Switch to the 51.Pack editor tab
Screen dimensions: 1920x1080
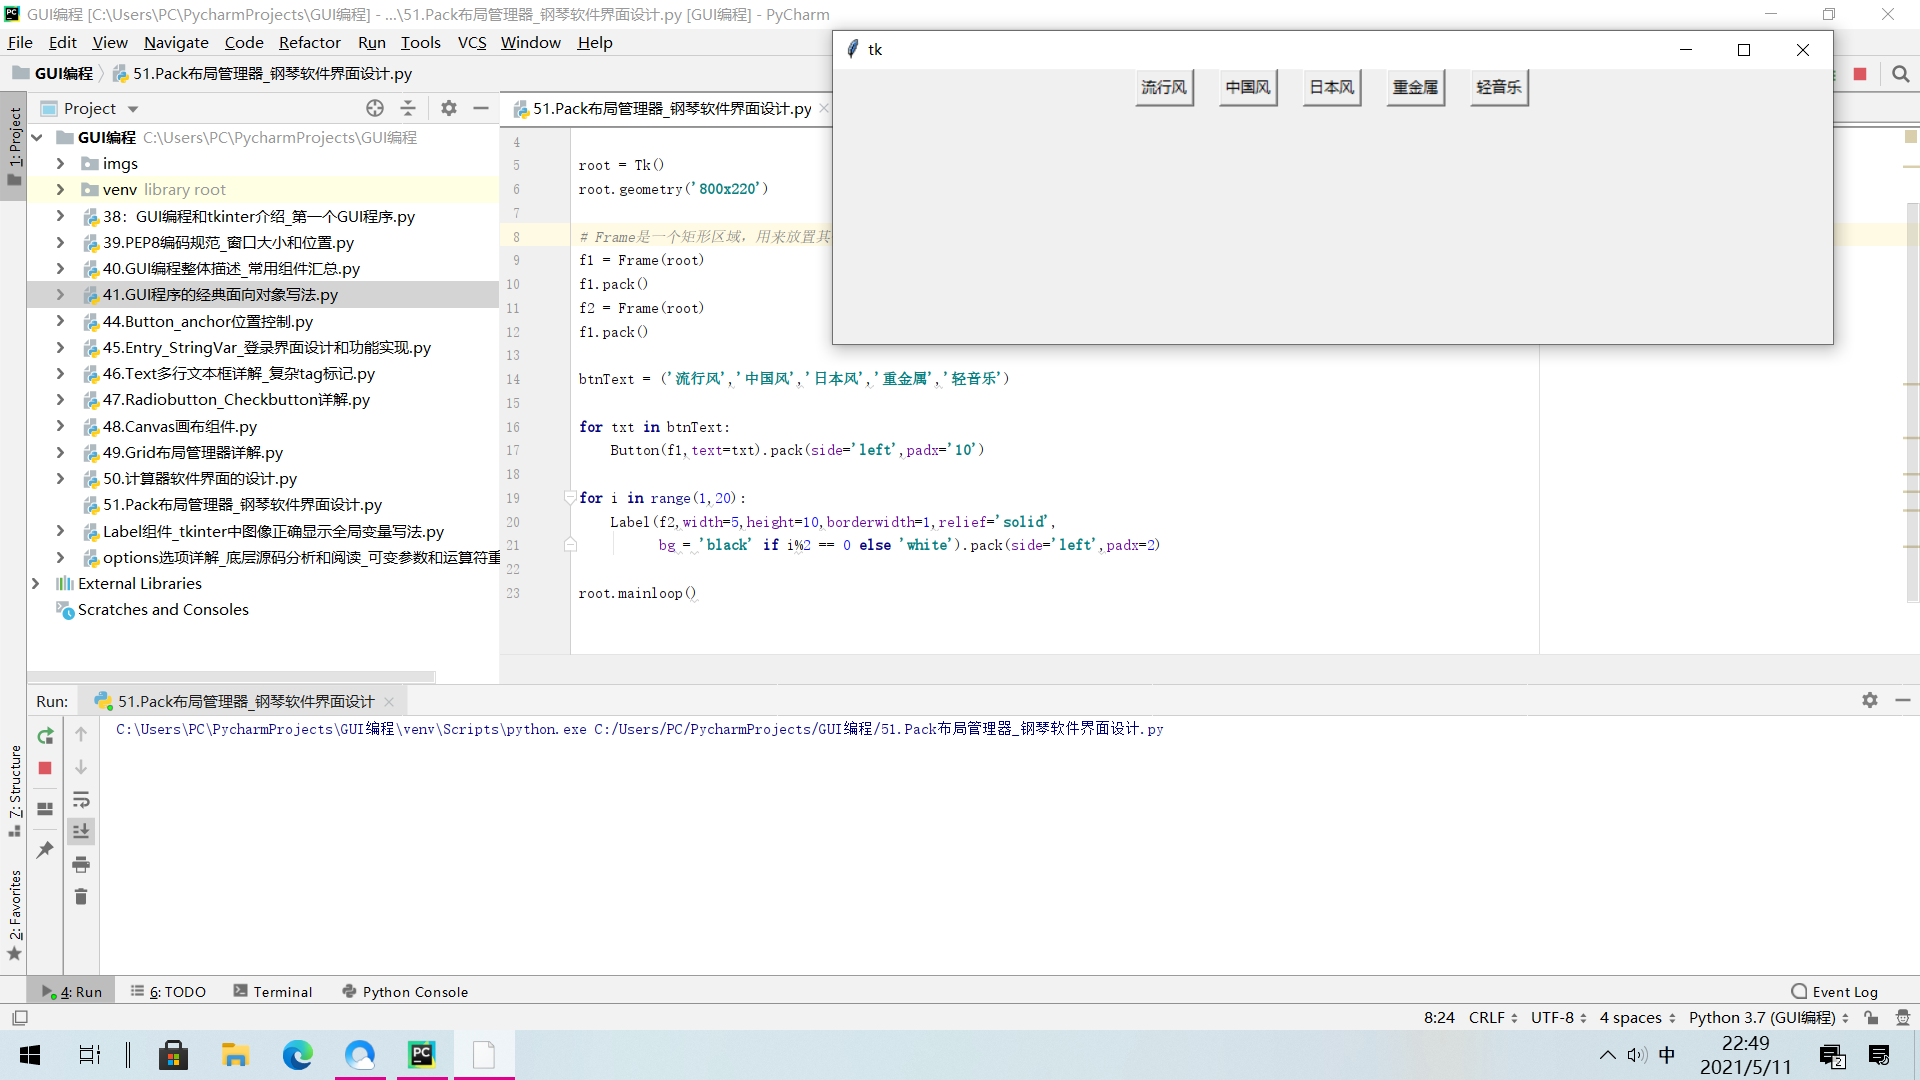pos(671,108)
